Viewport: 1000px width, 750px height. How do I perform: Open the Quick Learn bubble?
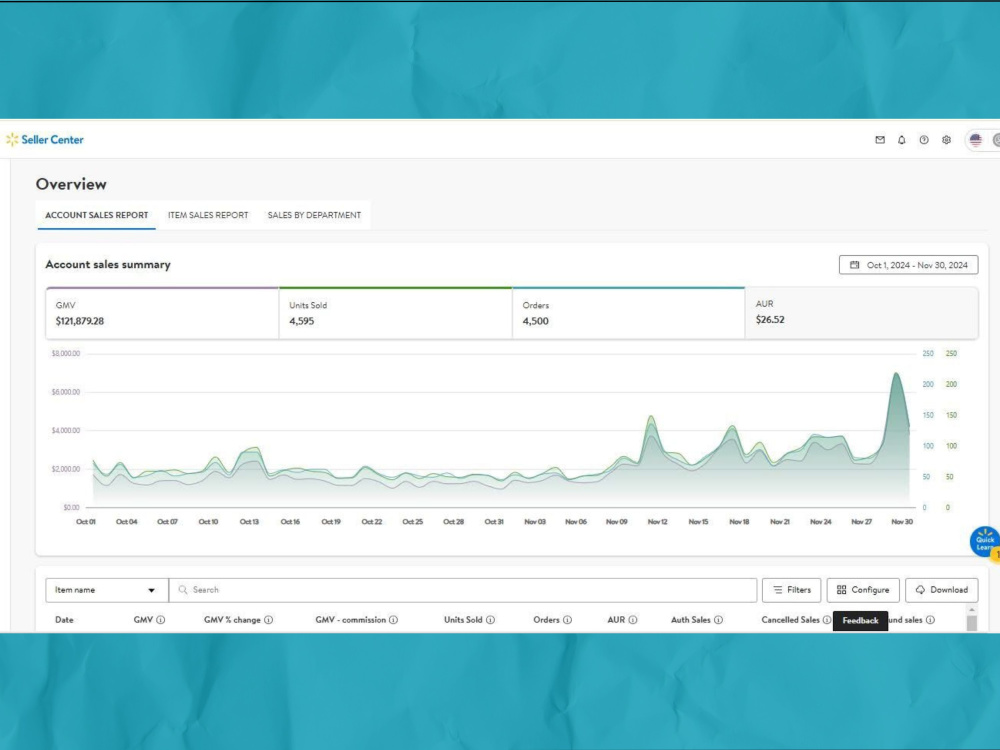tap(985, 542)
